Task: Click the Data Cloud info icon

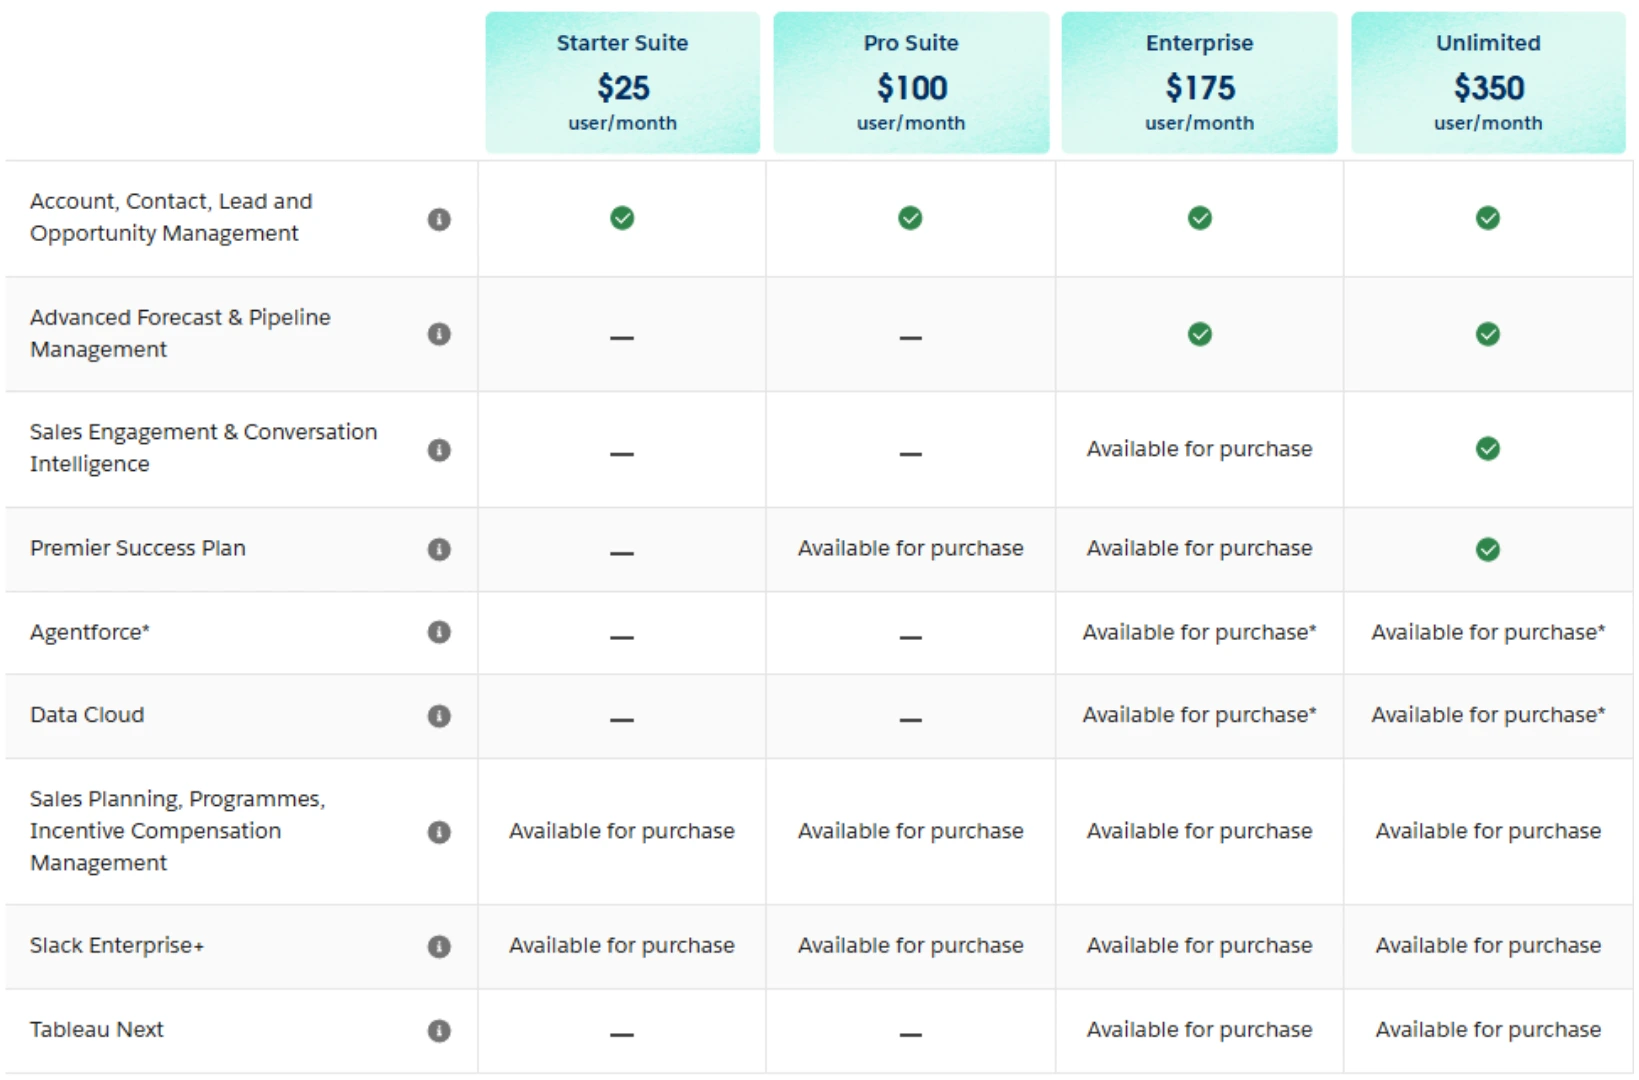Action: tap(438, 715)
